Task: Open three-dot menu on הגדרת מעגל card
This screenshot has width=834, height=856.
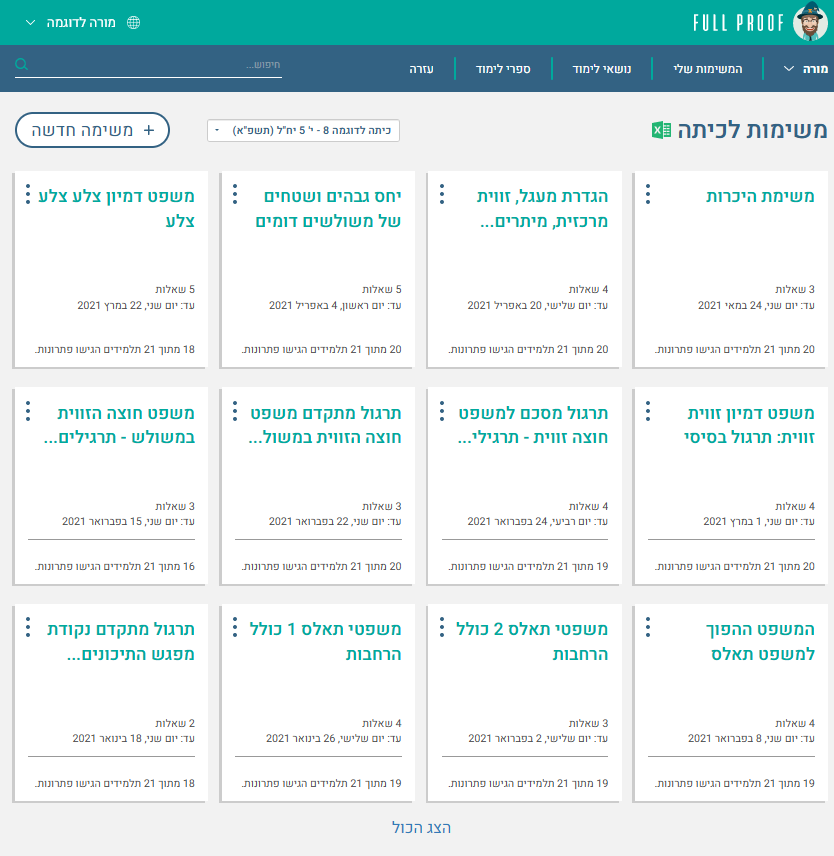Action: click(x=441, y=195)
